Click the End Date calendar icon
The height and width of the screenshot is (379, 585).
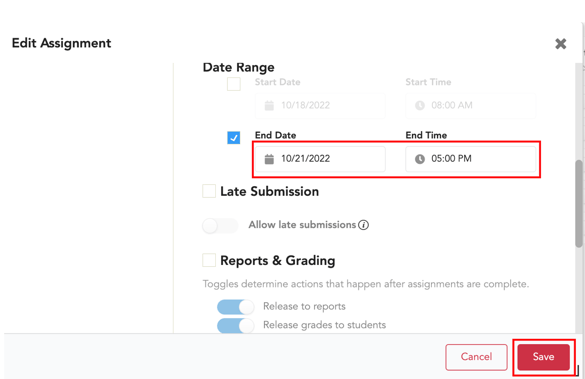269,159
